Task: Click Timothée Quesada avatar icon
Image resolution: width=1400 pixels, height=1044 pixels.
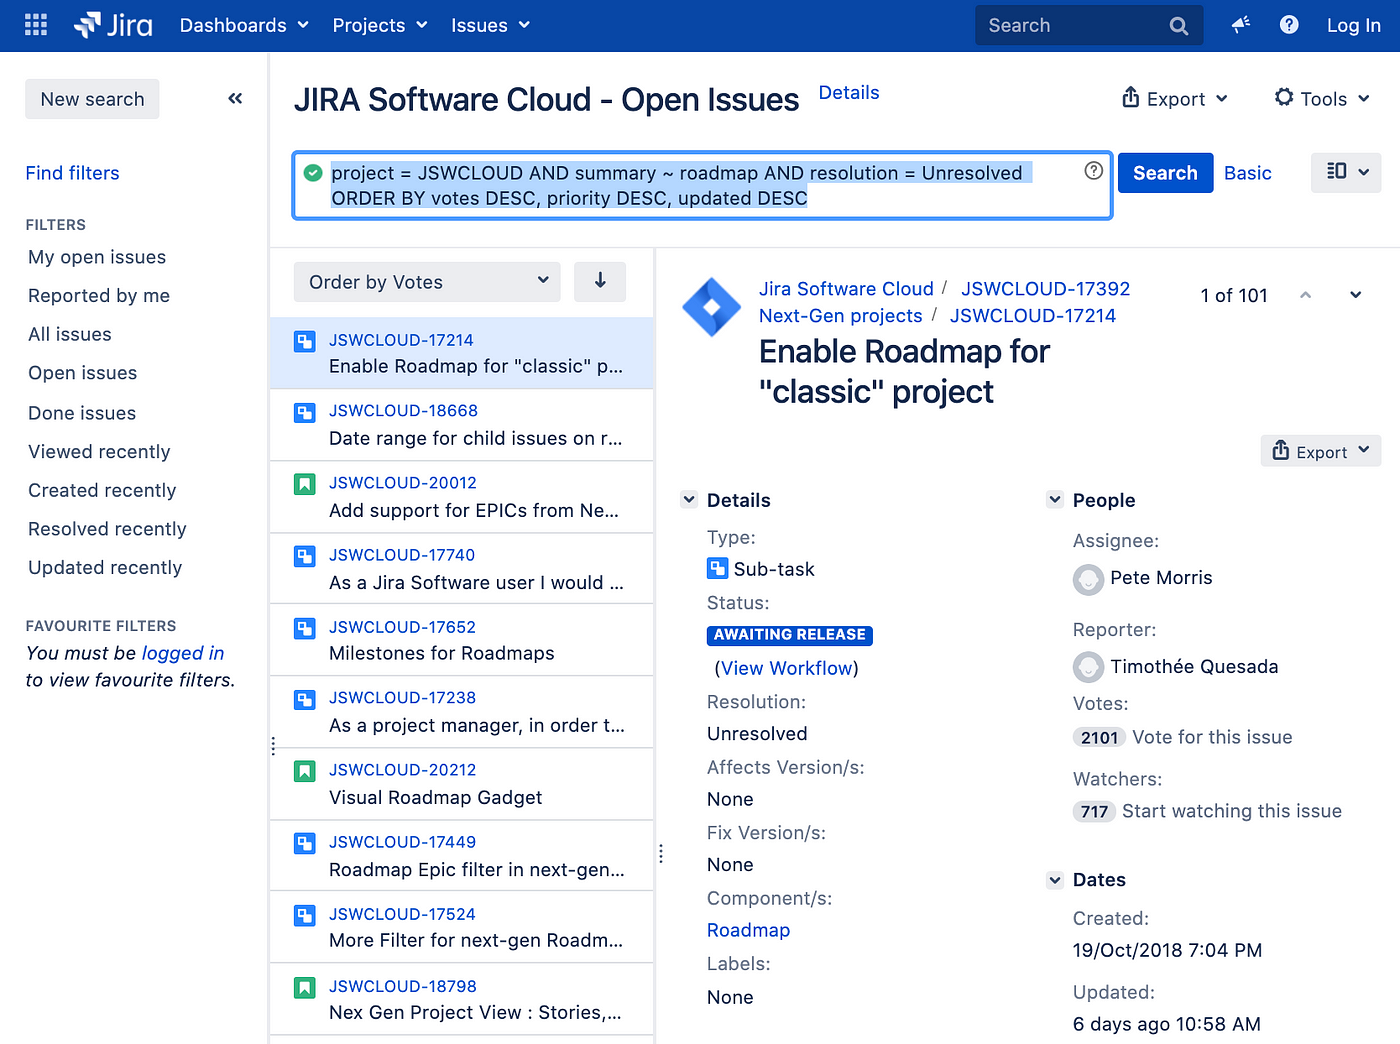Action: click(x=1088, y=667)
